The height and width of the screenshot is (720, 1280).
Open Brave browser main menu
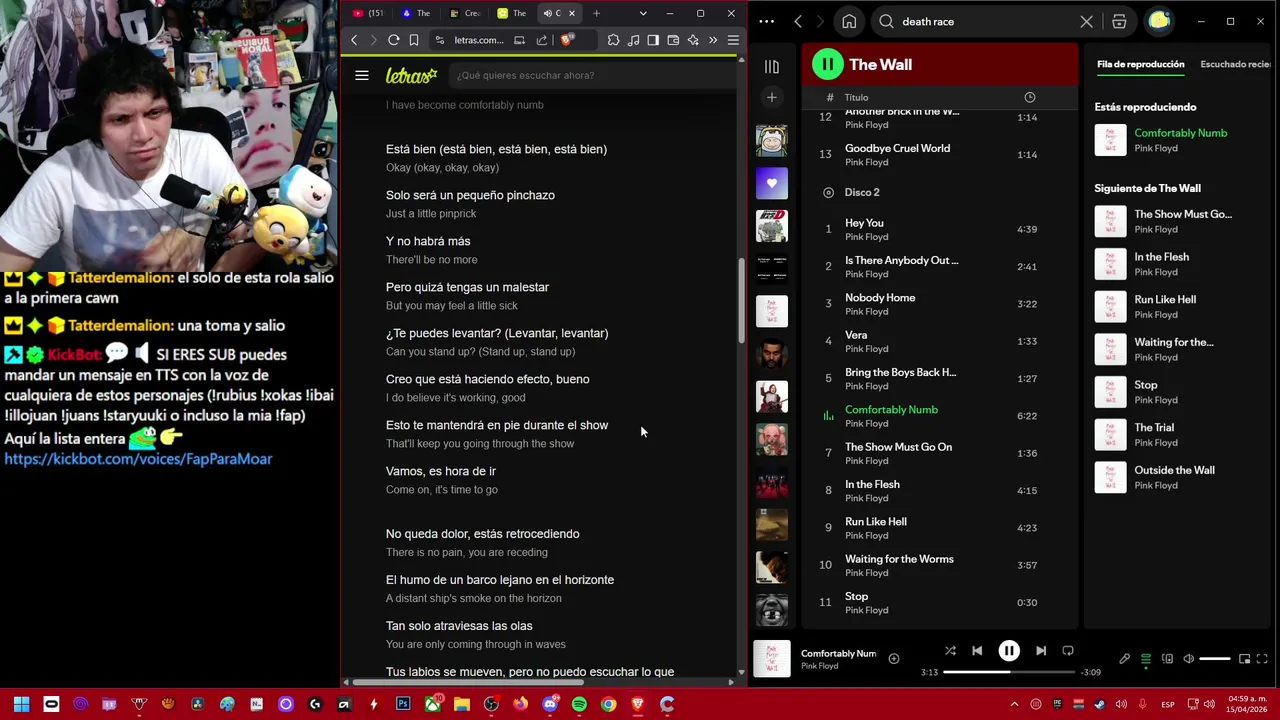pos(733,40)
